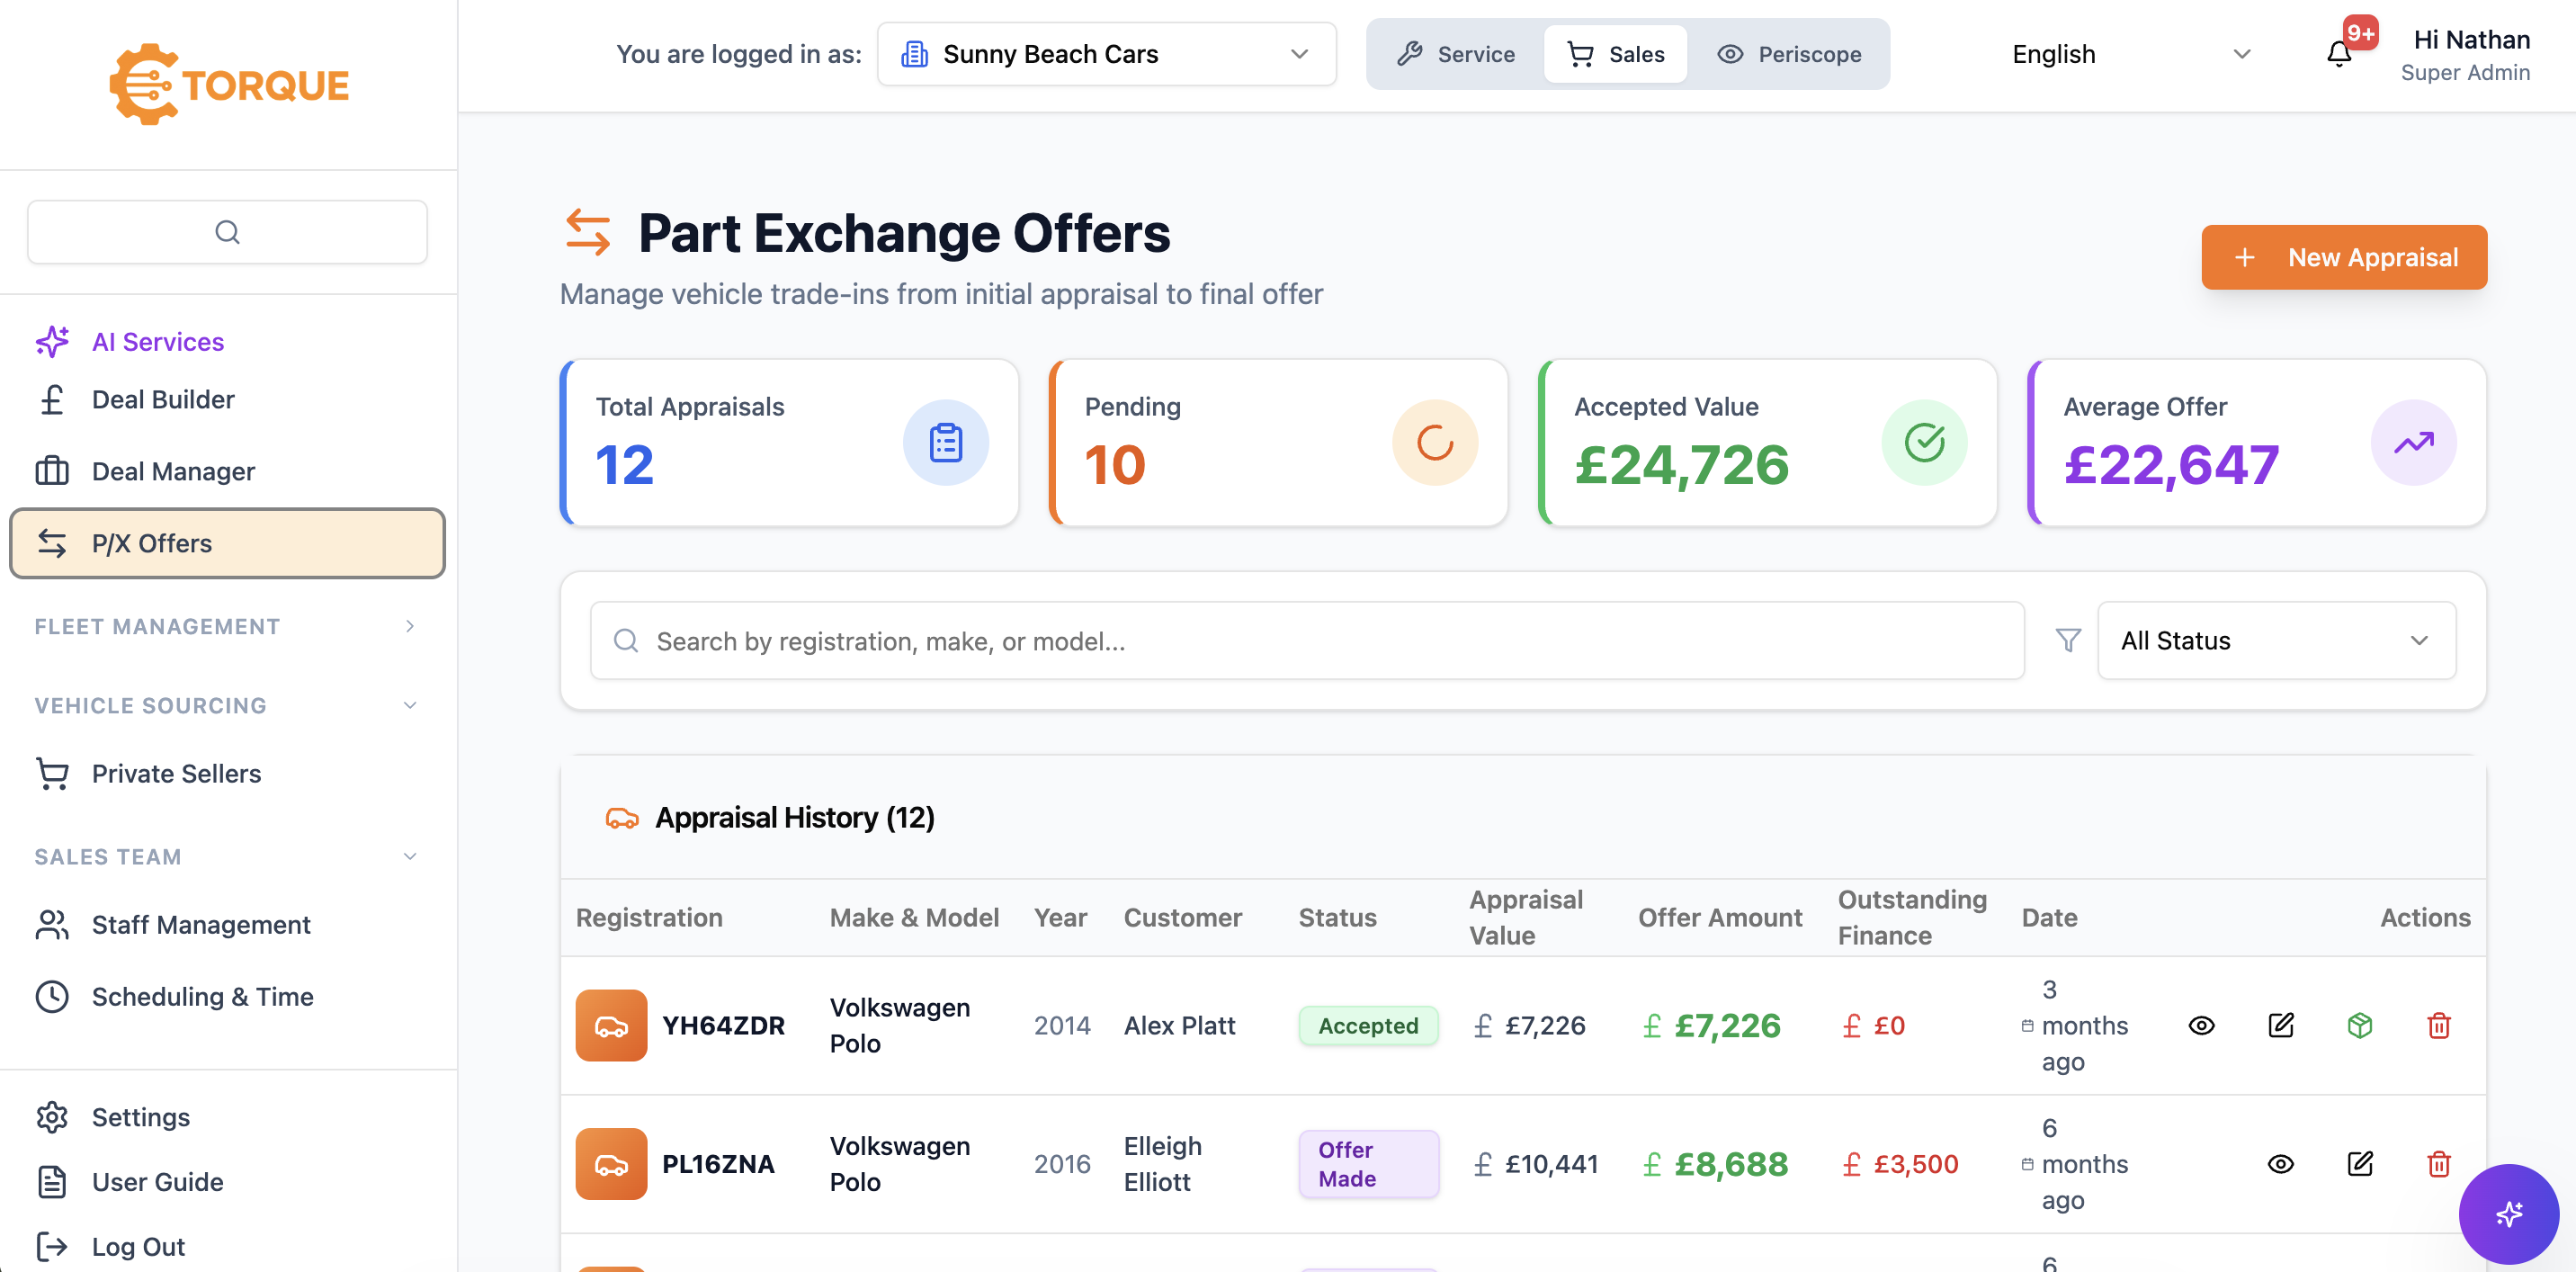Open Scheduling & Time
The image size is (2576, 1272).
tap(227, 997)
